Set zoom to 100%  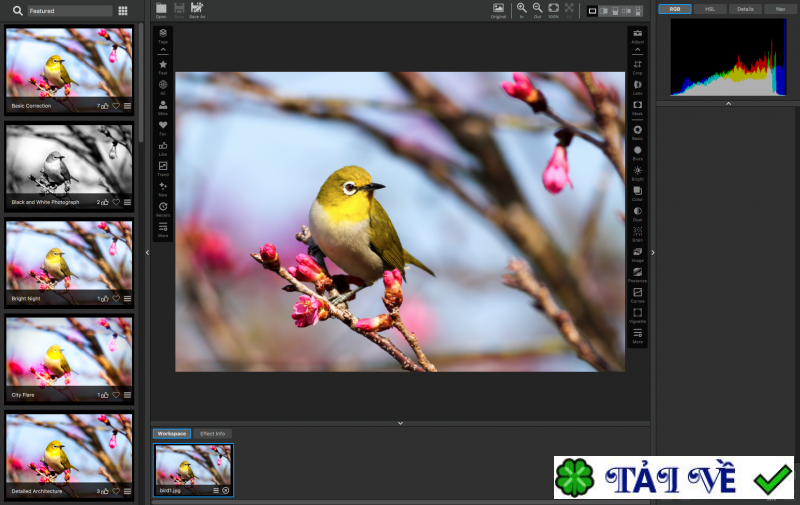click(553, 8)
